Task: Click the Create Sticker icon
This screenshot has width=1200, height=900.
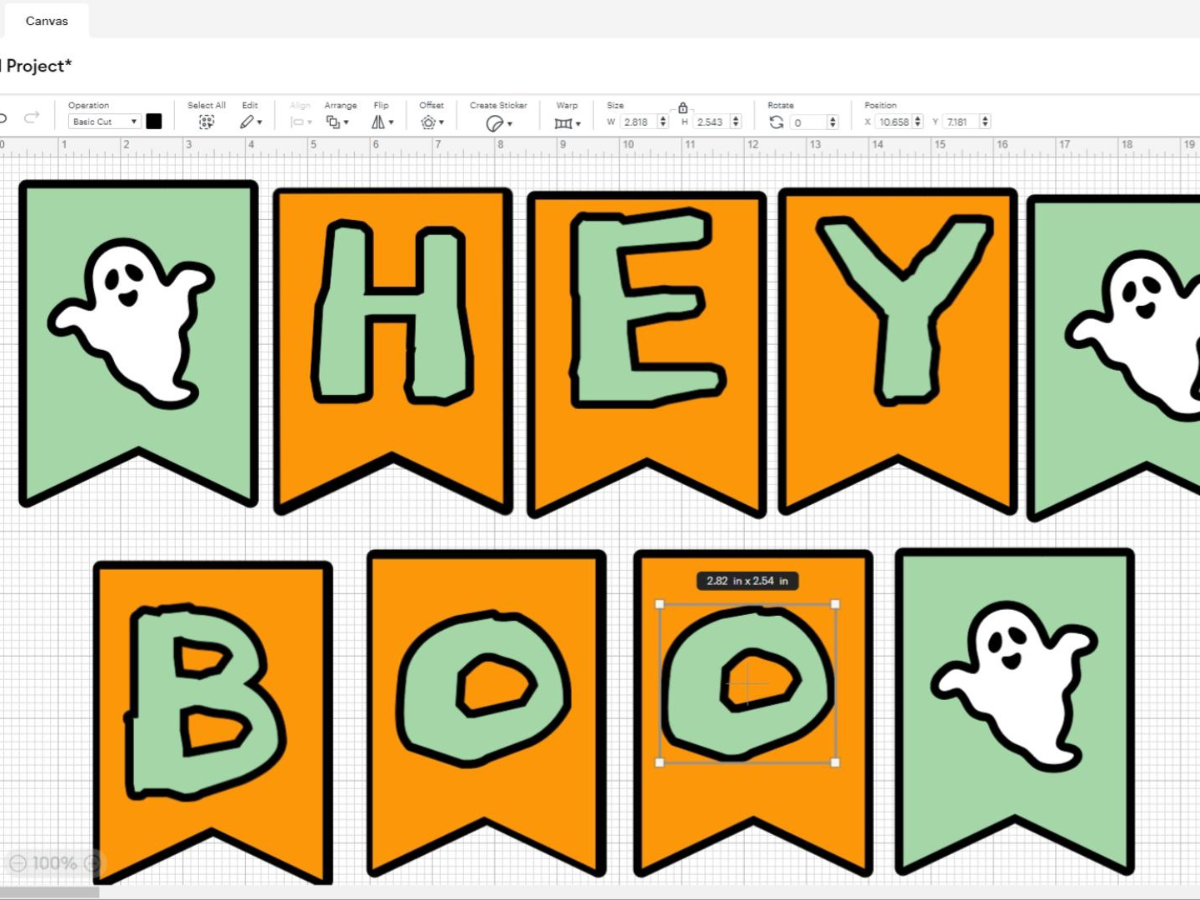Action: coord(494,121)
